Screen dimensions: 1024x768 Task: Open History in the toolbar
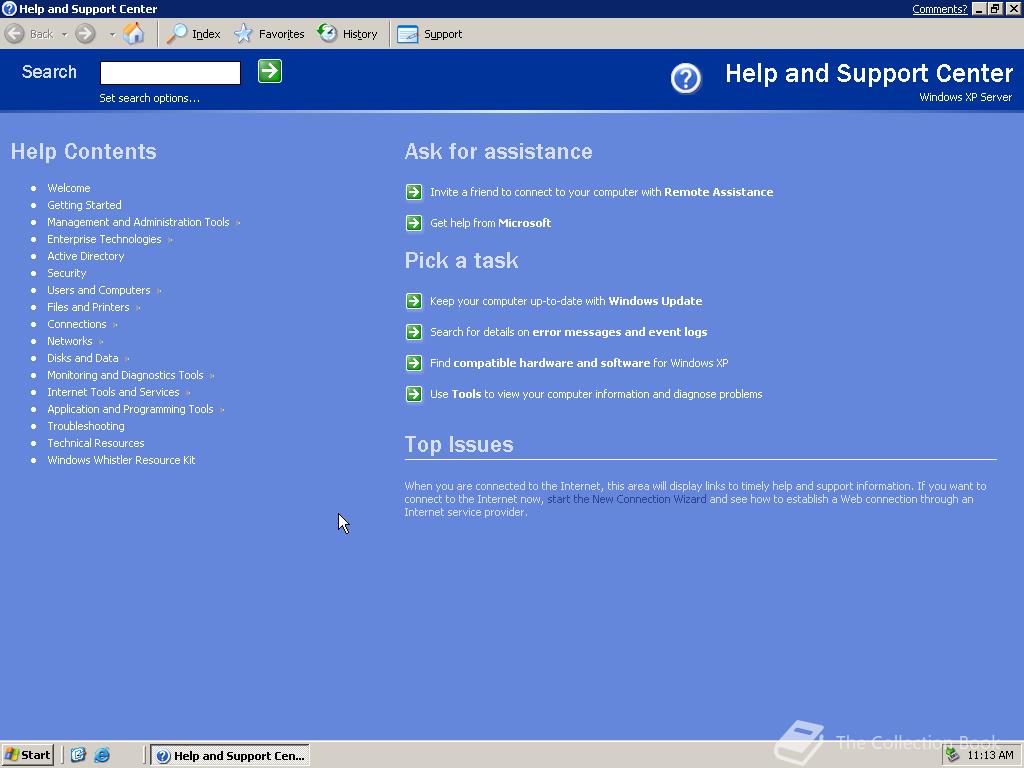click(347, 34)
